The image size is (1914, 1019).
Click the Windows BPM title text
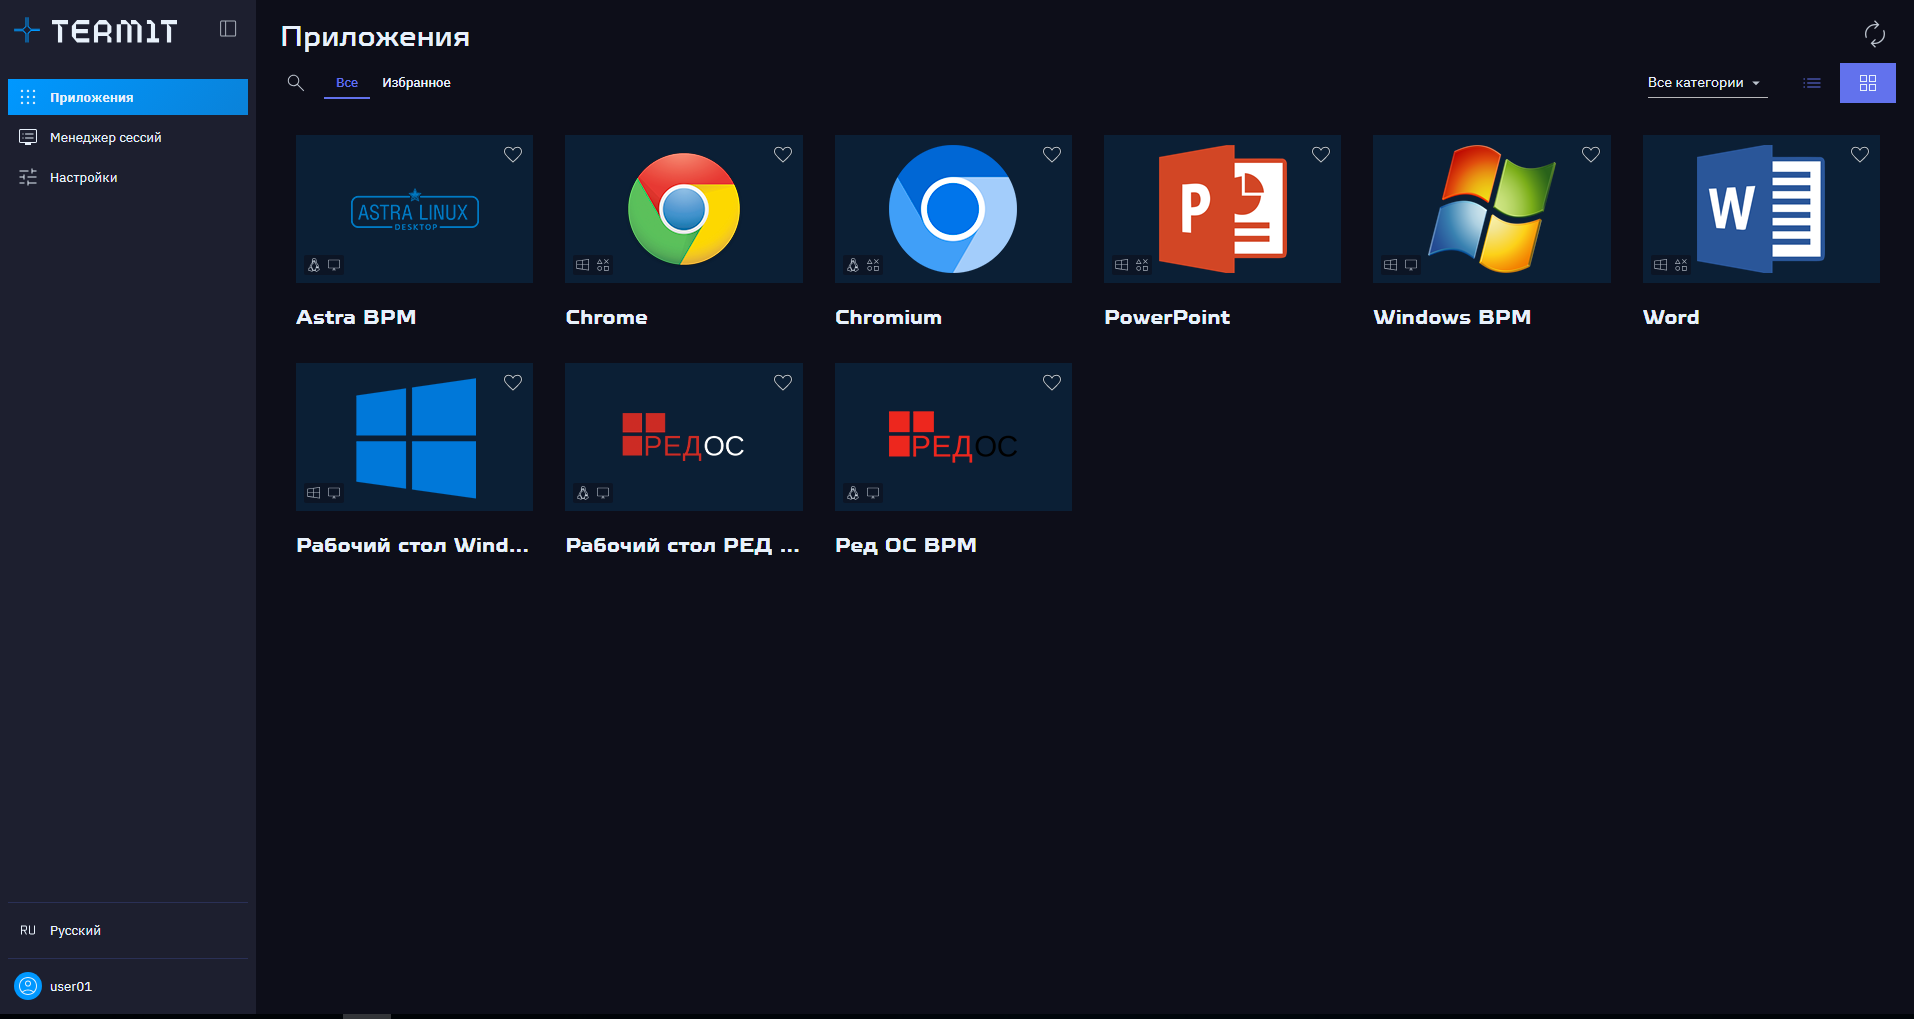click(x=1452, y=317)
